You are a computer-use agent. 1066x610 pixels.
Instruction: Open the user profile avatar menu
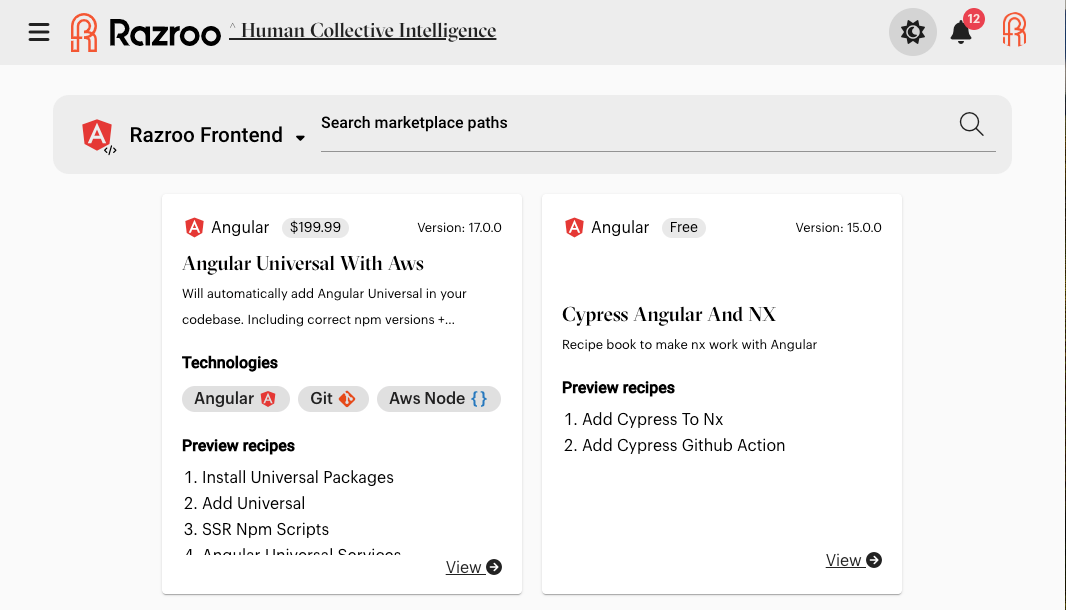point(1014,31)
